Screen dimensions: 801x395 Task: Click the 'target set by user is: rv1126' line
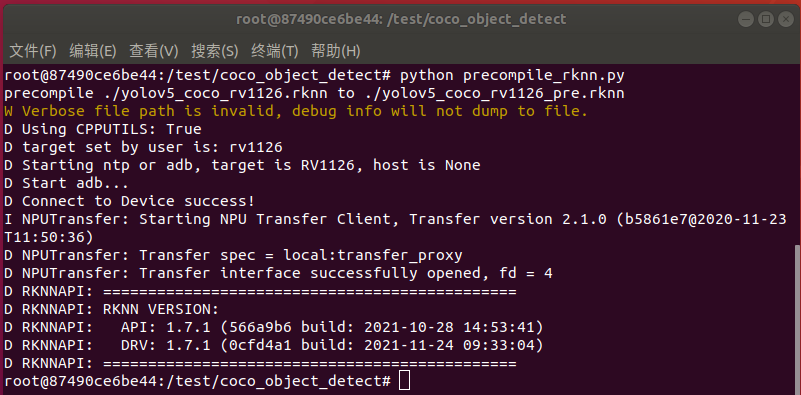(x=143, y=148)
